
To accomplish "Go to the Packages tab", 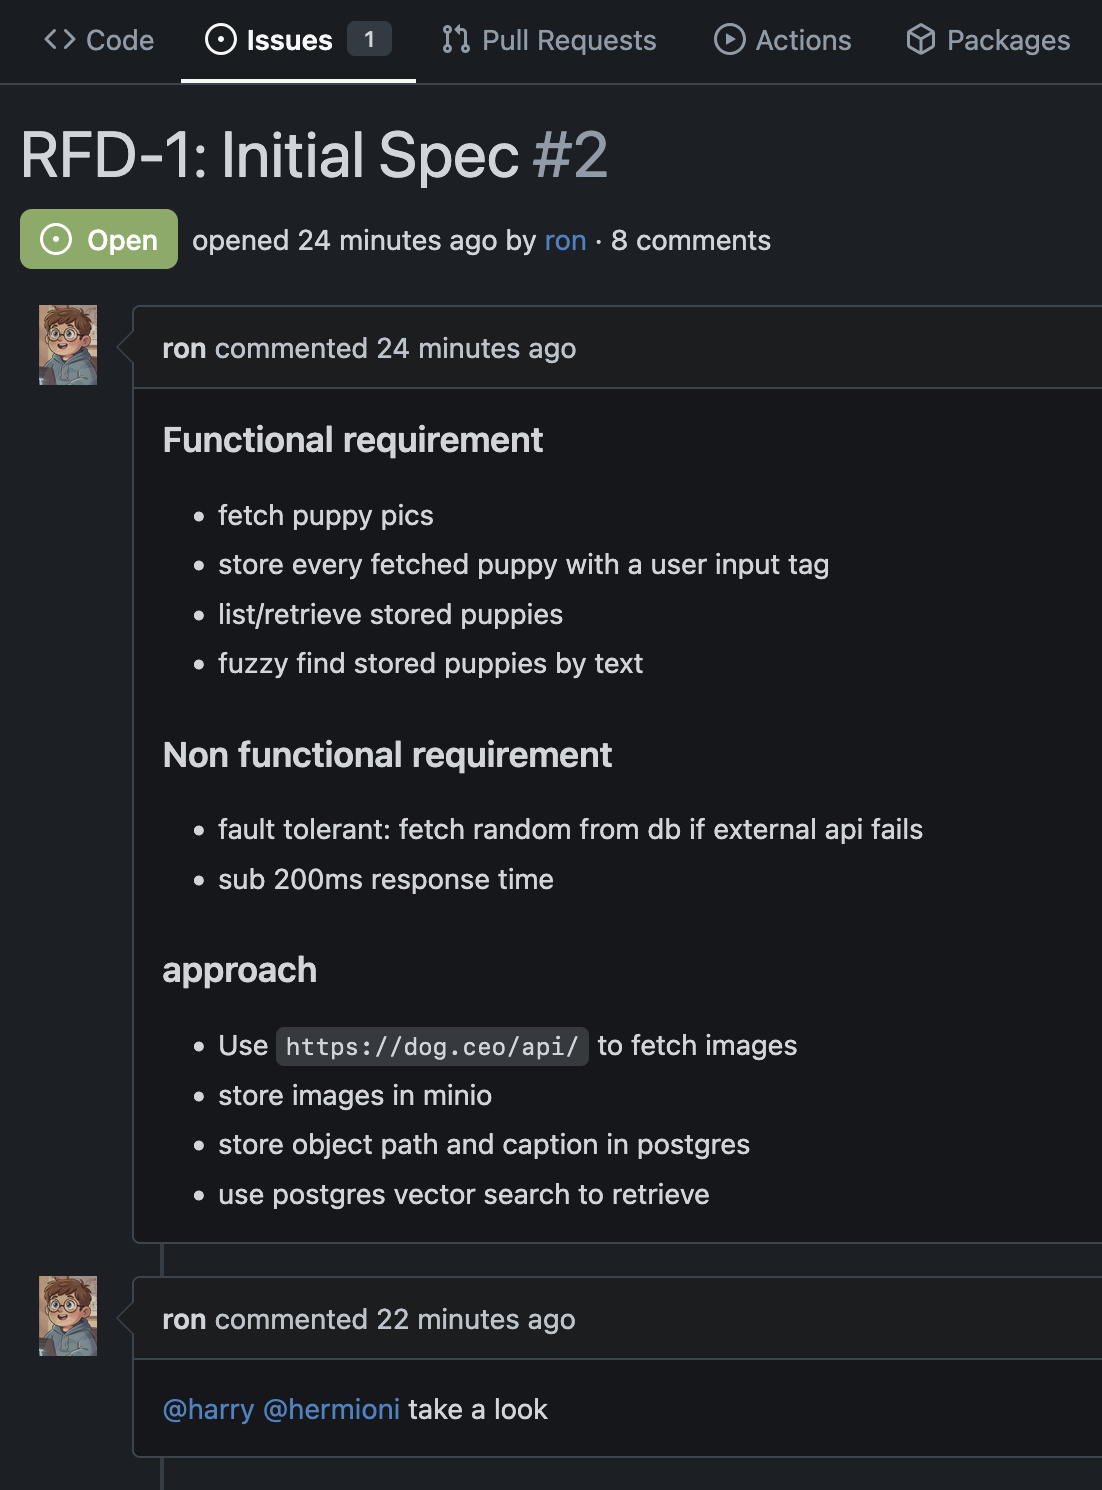I will click(988, 40).
